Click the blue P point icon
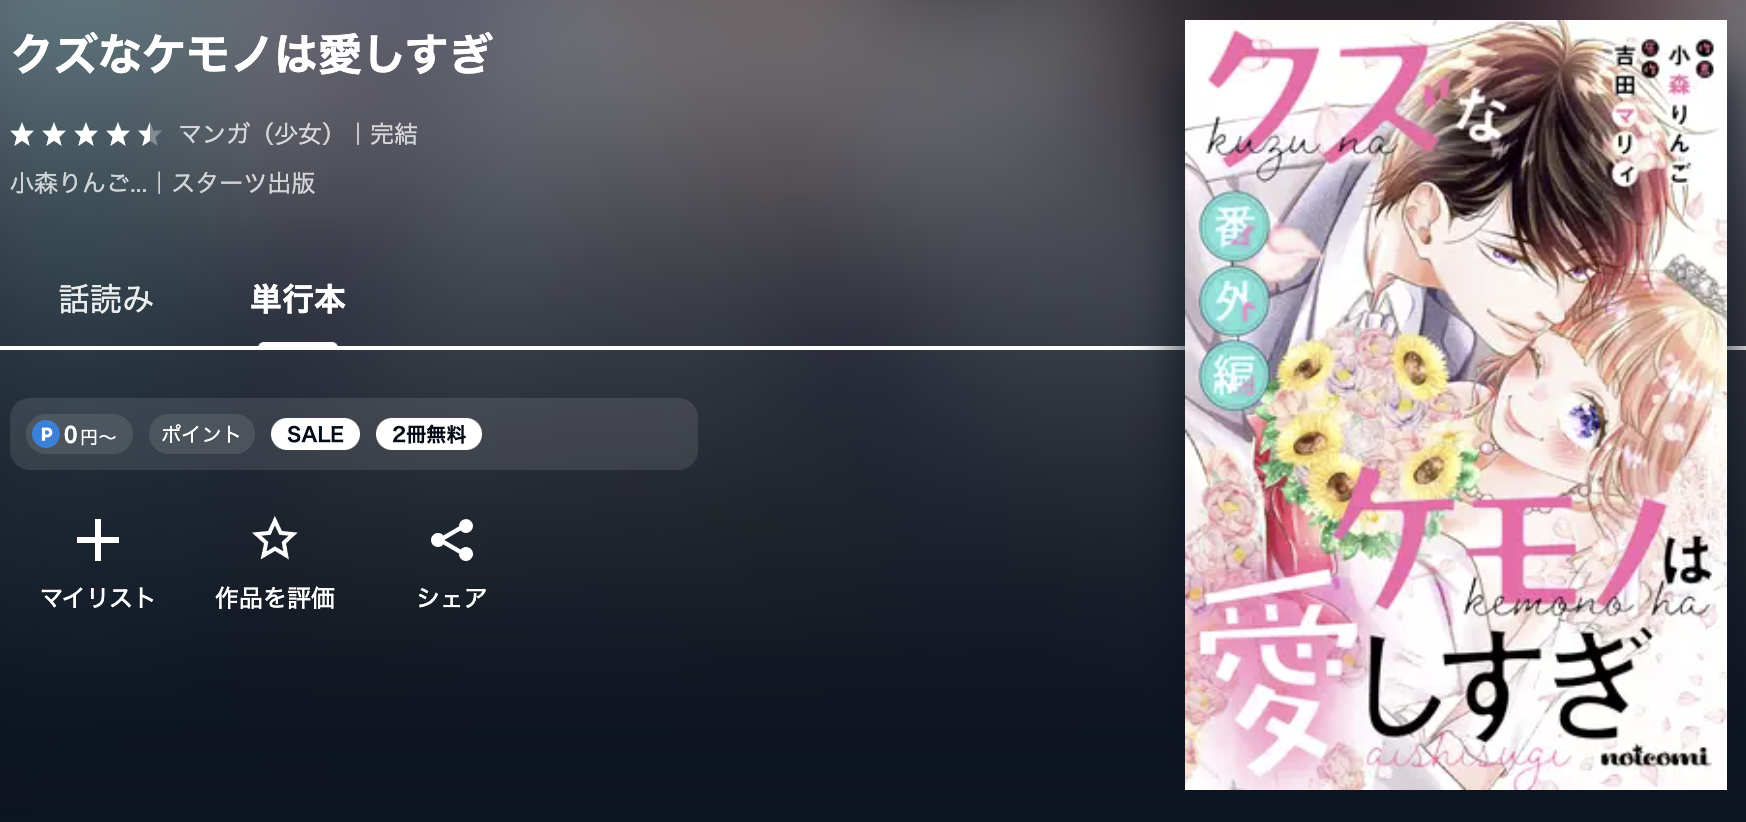Image resolution: width=1746 pixels, height=822 pixels. [45, 434]
